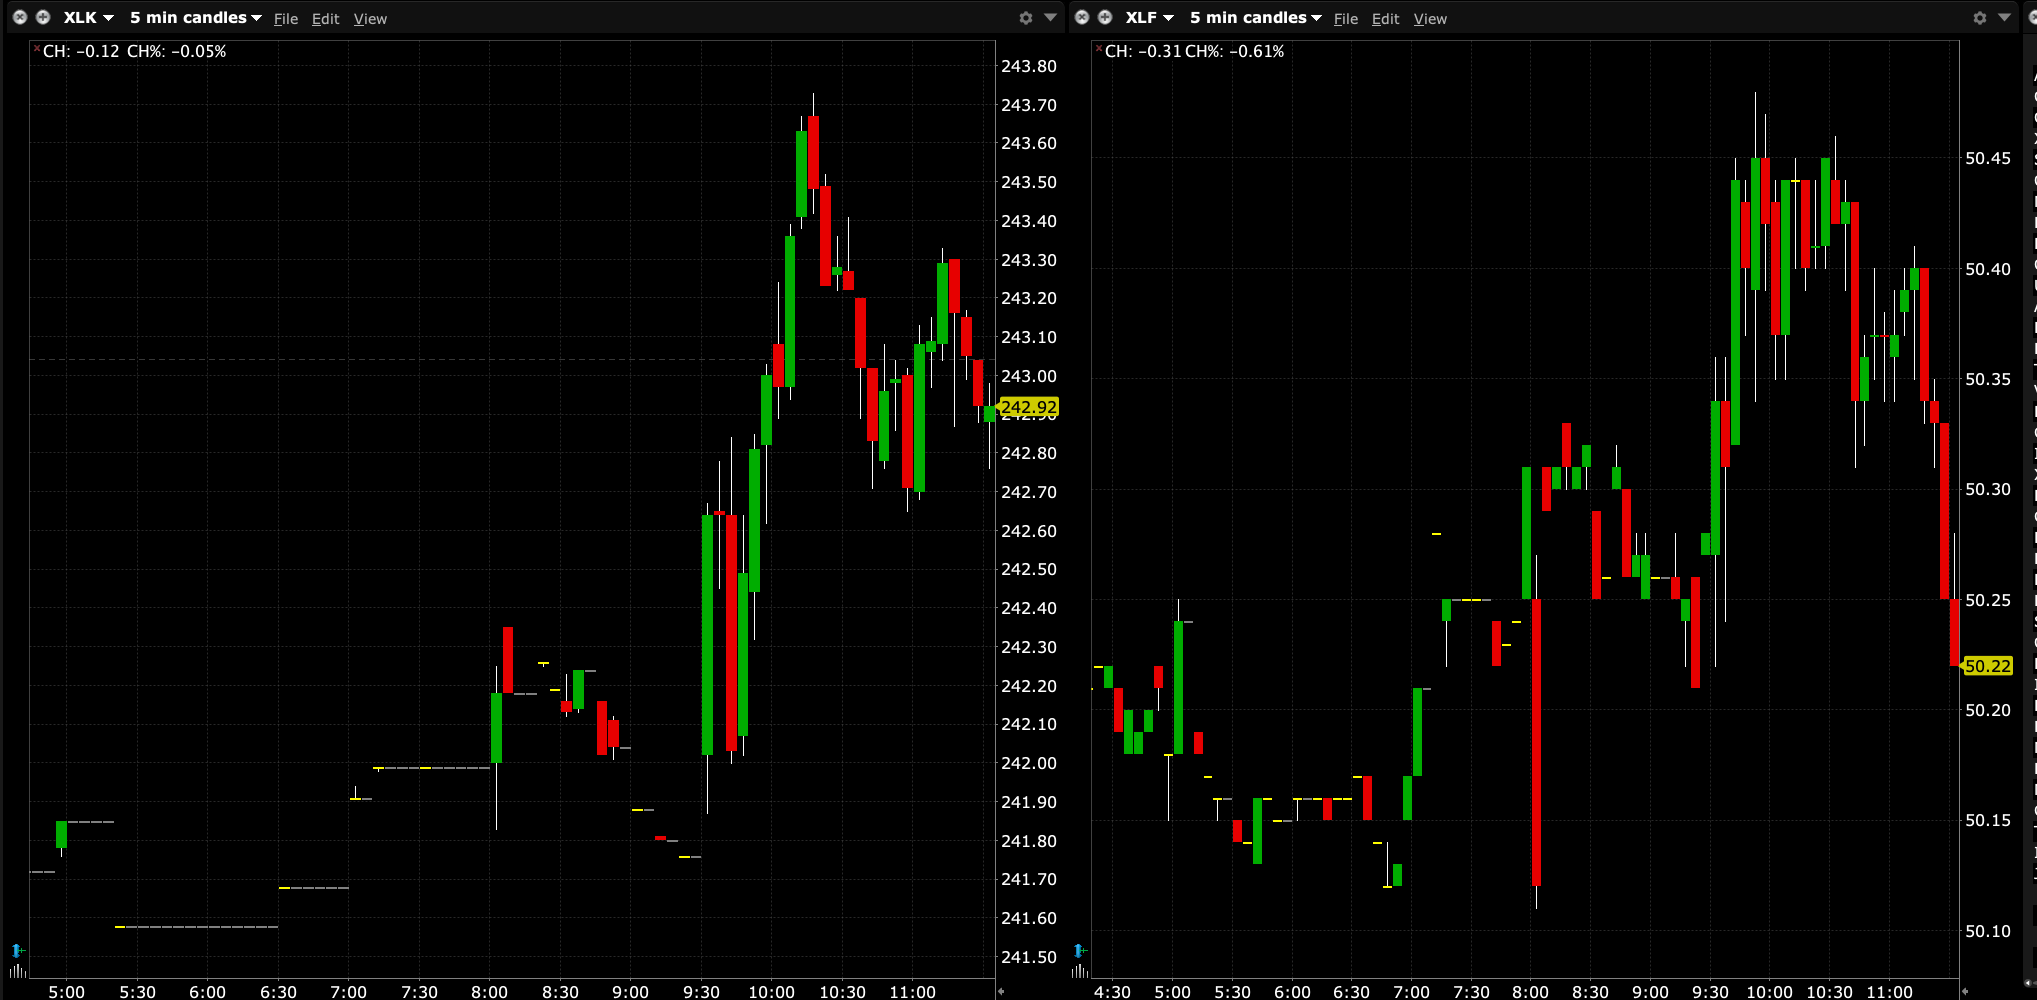Screen dimensions: 2037x1000
Task: Open the View menu in XLF chart
Action: click(1430, 19)
